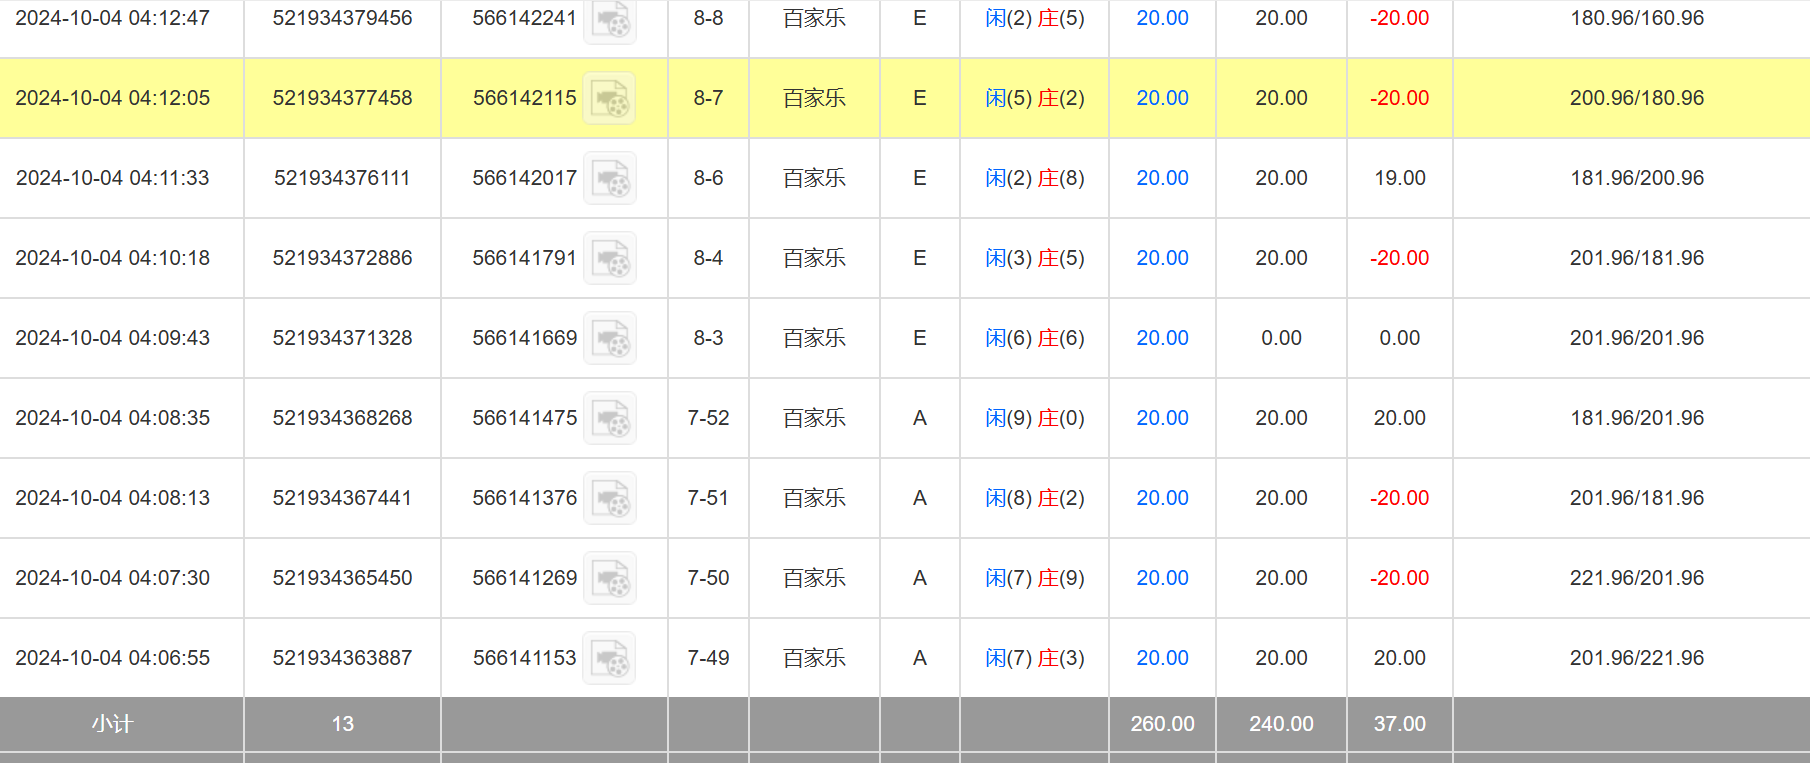Select the 小计 subtotal row label
Viewport: 1810px width, 763px height.
[x=112, y=724]
